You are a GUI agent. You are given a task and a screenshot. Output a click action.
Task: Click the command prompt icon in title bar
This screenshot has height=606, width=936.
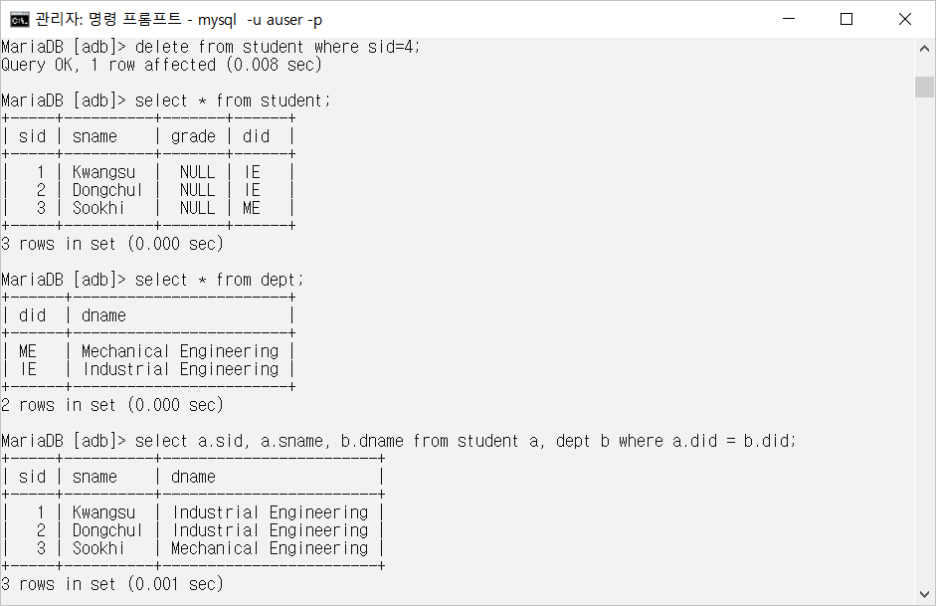19,20
